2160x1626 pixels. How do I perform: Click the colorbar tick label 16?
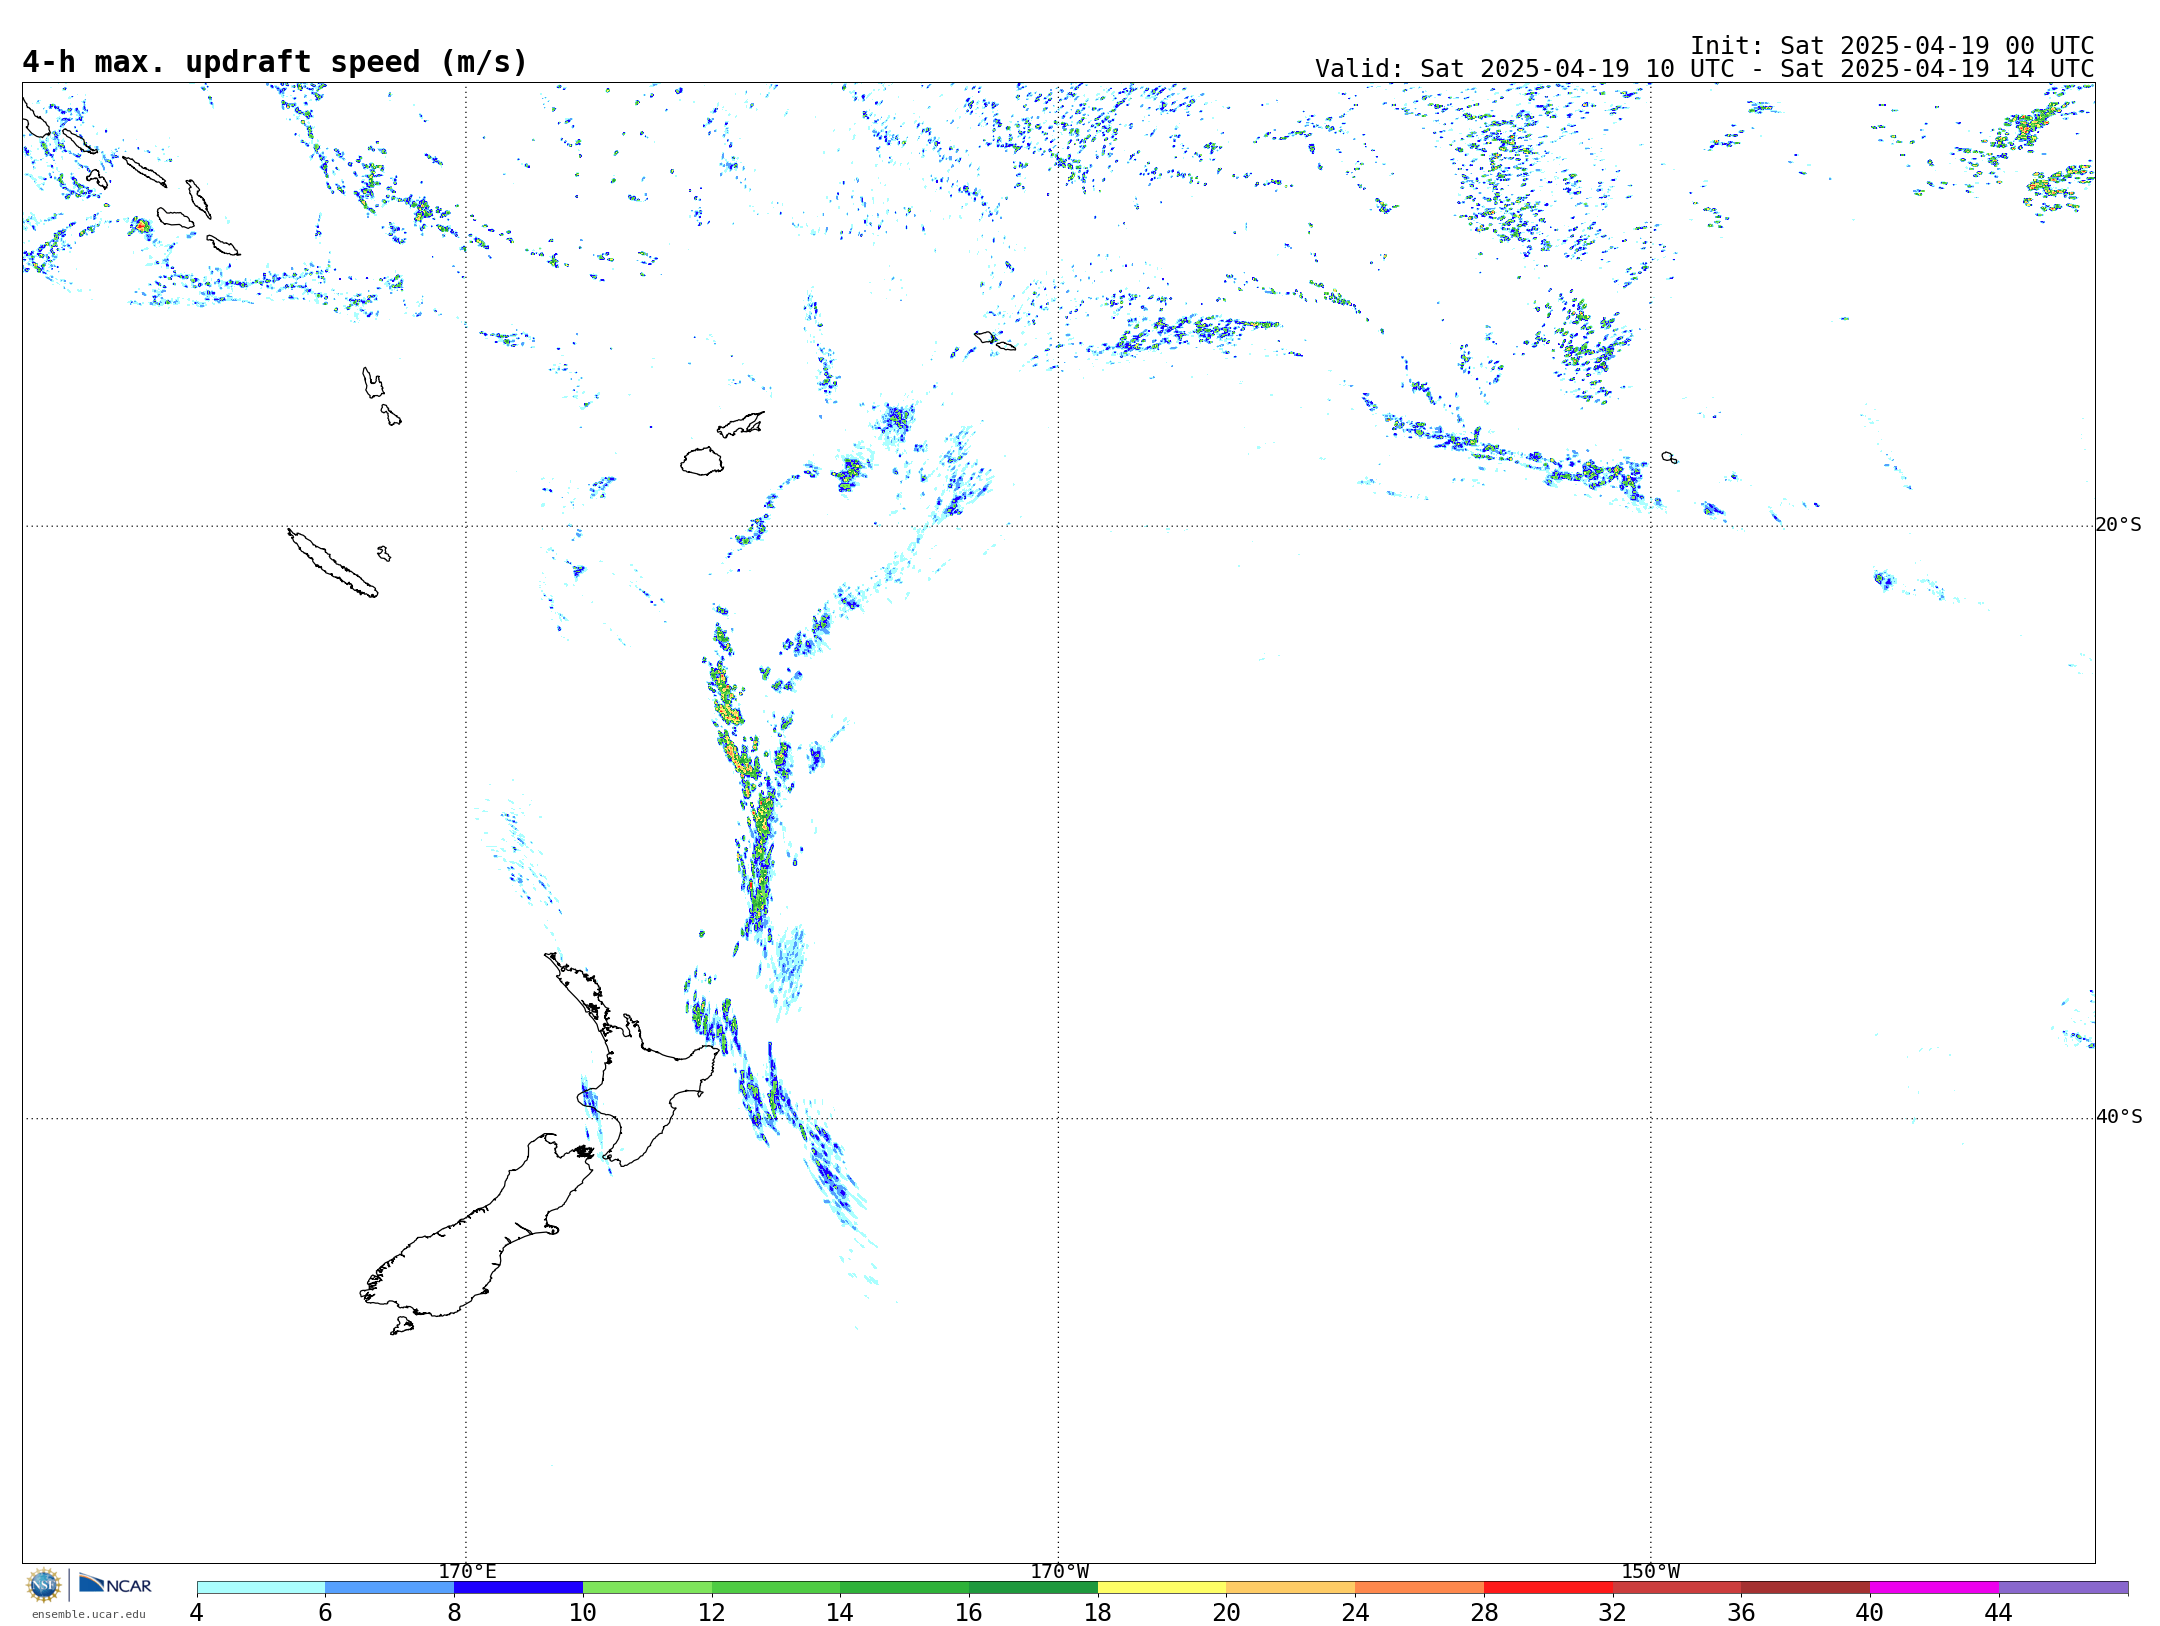coord(969,1612)
